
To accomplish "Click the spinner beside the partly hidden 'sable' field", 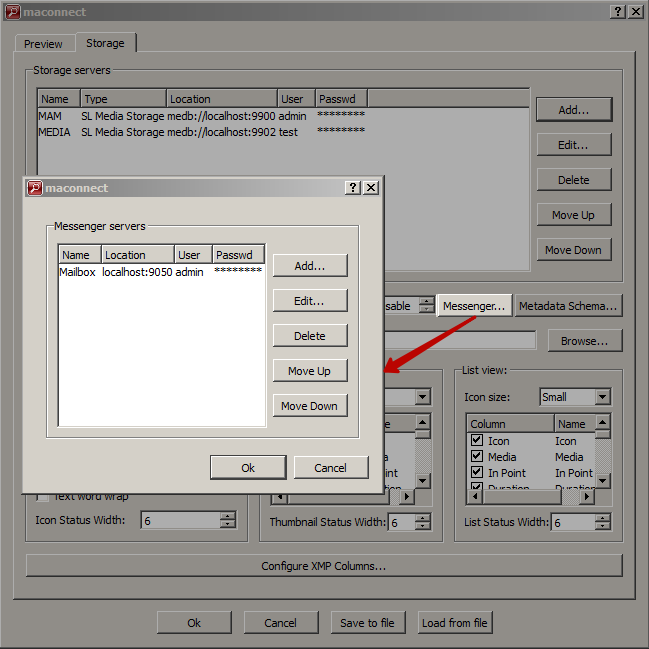I will [426, 305].
